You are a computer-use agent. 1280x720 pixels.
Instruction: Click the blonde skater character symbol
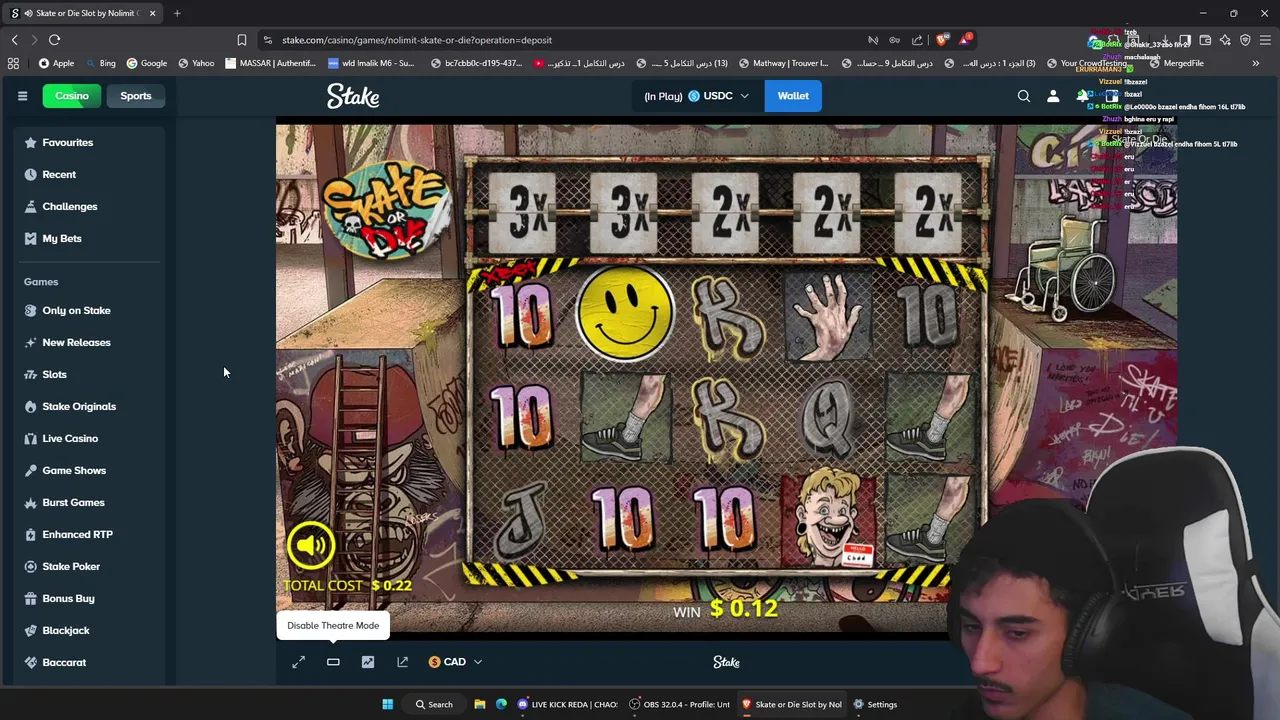point(828,518)
